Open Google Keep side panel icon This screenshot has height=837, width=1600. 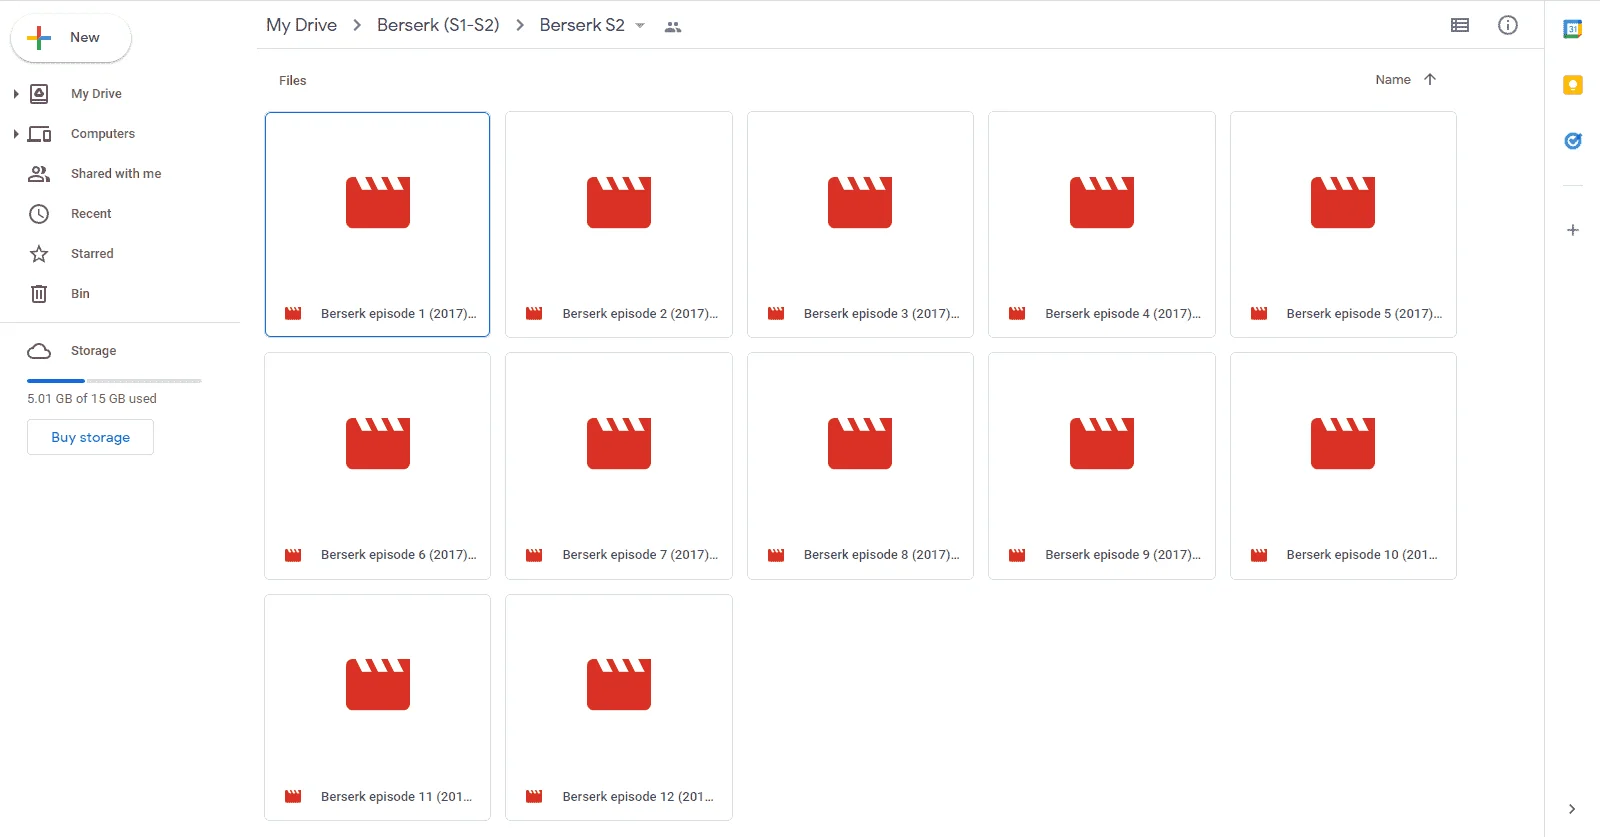1572,85
